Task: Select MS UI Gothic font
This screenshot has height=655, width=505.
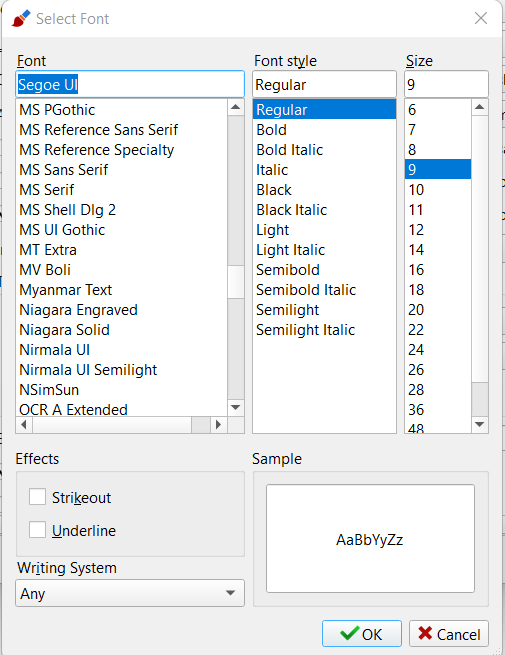Action: coord(122,230)
